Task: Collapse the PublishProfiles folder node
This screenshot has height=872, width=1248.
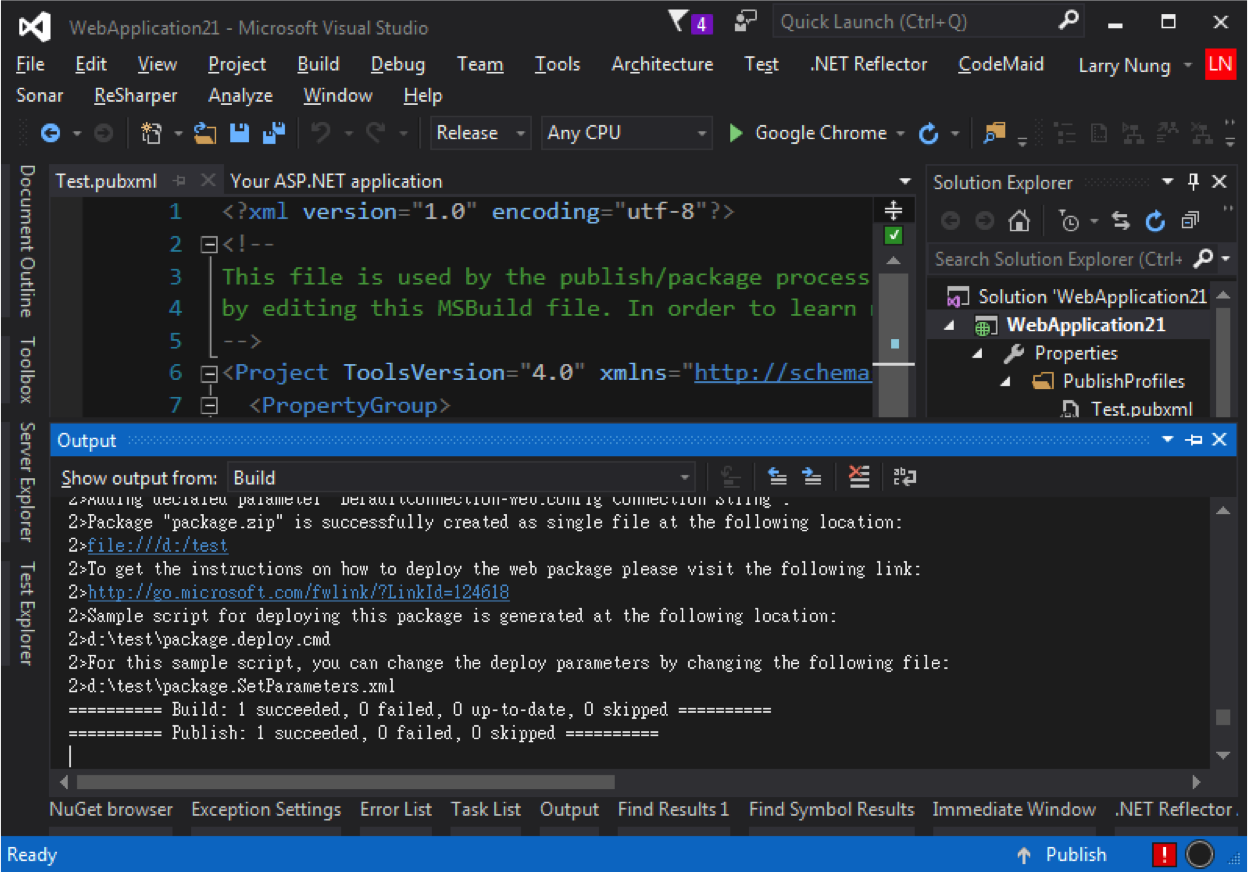Action: tap(1008, 382)
